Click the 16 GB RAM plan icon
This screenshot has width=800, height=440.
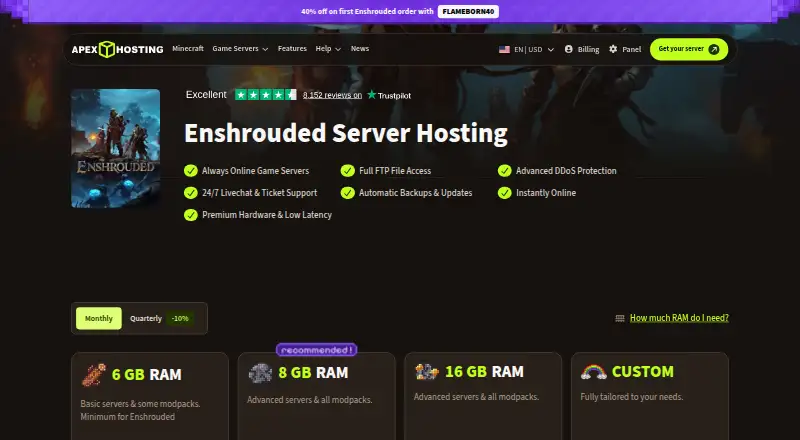427,372
